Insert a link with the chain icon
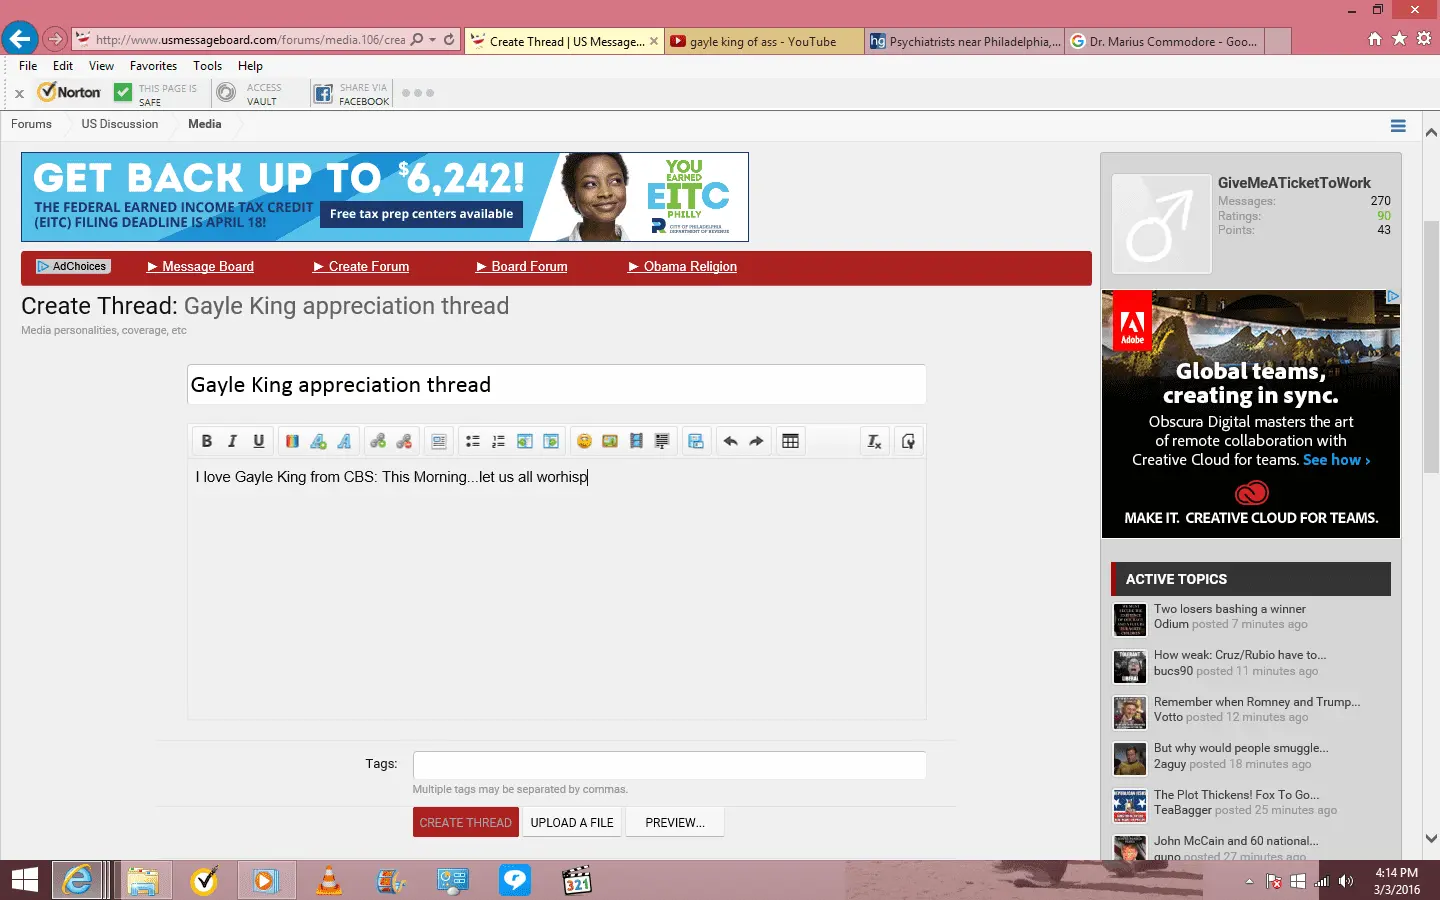The width and height of the screenshot is (1440, 900). point(378,441)
